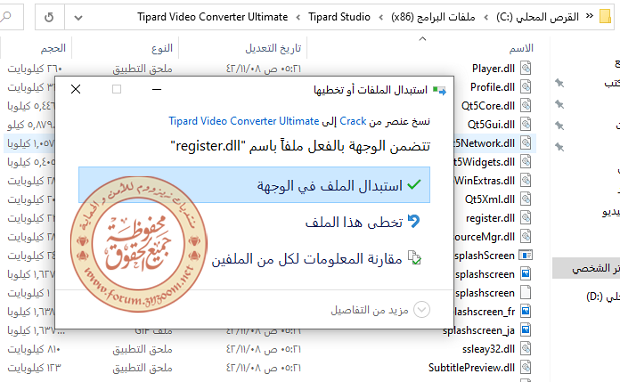Select compare info for both files option
The width and height of the screenshot is (620, 382).
pyautogui.click(x=316, y=259)
